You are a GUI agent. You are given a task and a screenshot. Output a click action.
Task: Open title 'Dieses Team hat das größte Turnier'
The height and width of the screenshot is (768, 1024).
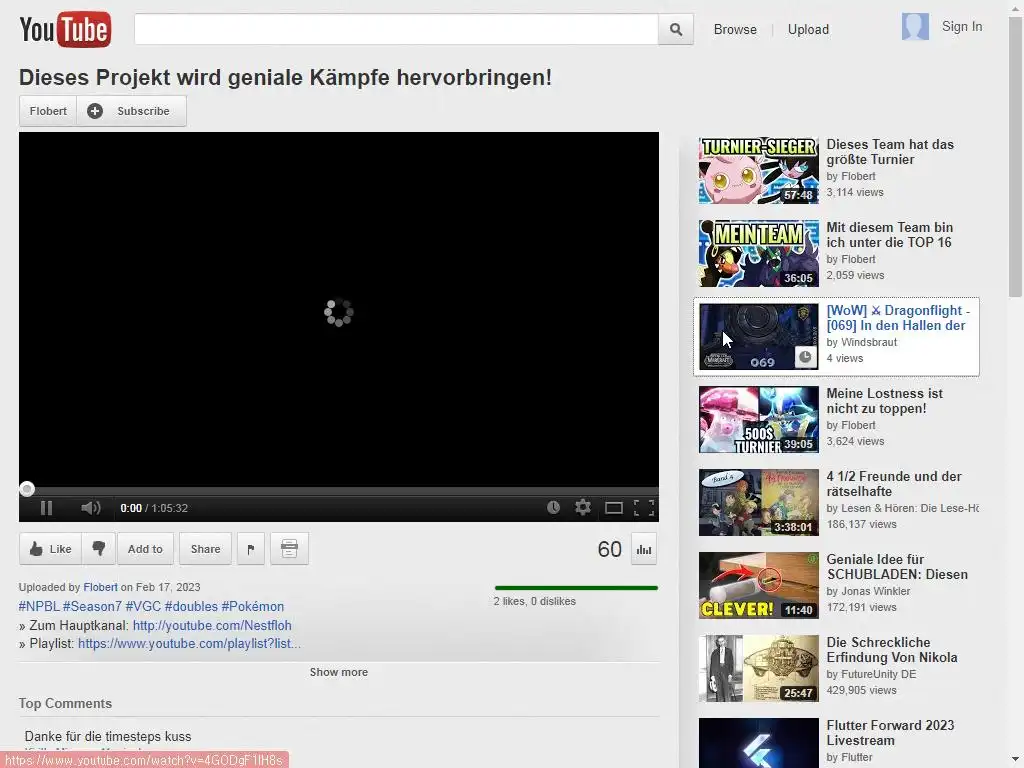coord(890,152)
